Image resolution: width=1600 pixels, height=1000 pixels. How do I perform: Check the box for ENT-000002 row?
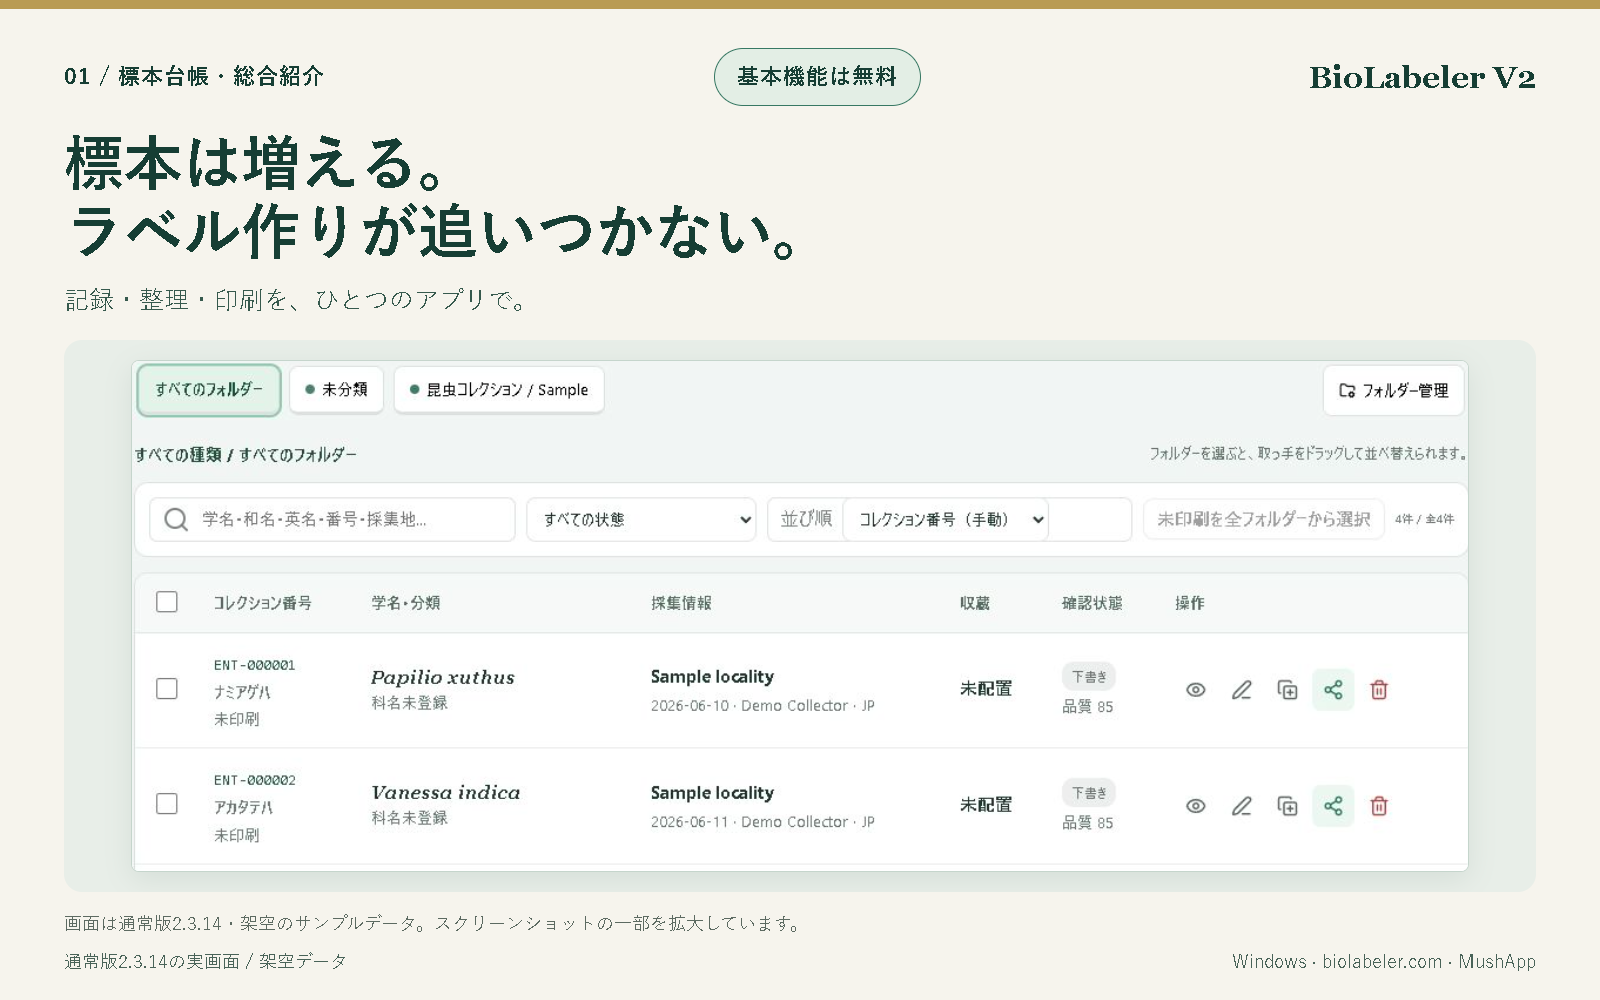167,804
